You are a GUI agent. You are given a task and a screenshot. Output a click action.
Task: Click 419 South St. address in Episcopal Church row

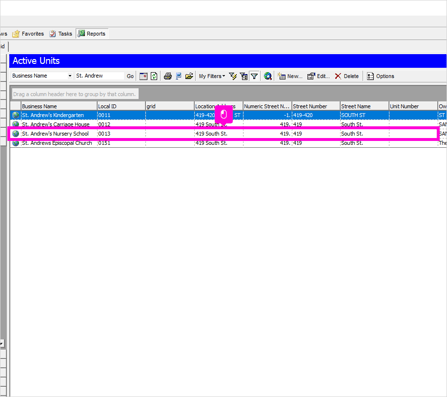click(x=218, y=143)
